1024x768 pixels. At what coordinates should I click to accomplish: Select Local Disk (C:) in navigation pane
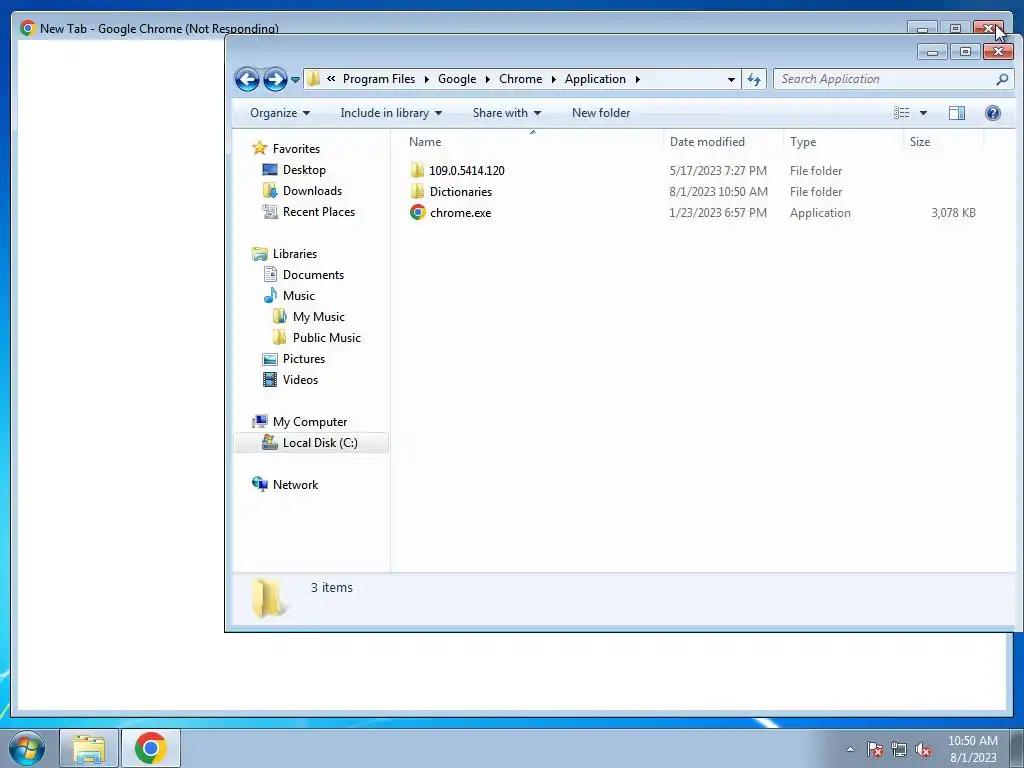point(310,443)
